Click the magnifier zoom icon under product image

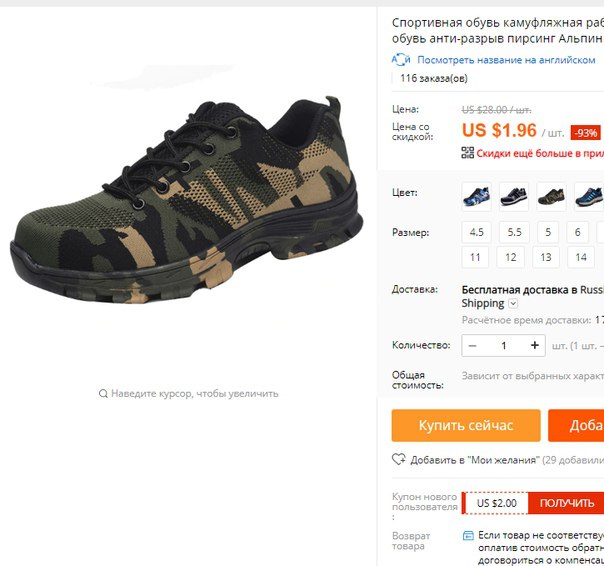click(103, 393)
